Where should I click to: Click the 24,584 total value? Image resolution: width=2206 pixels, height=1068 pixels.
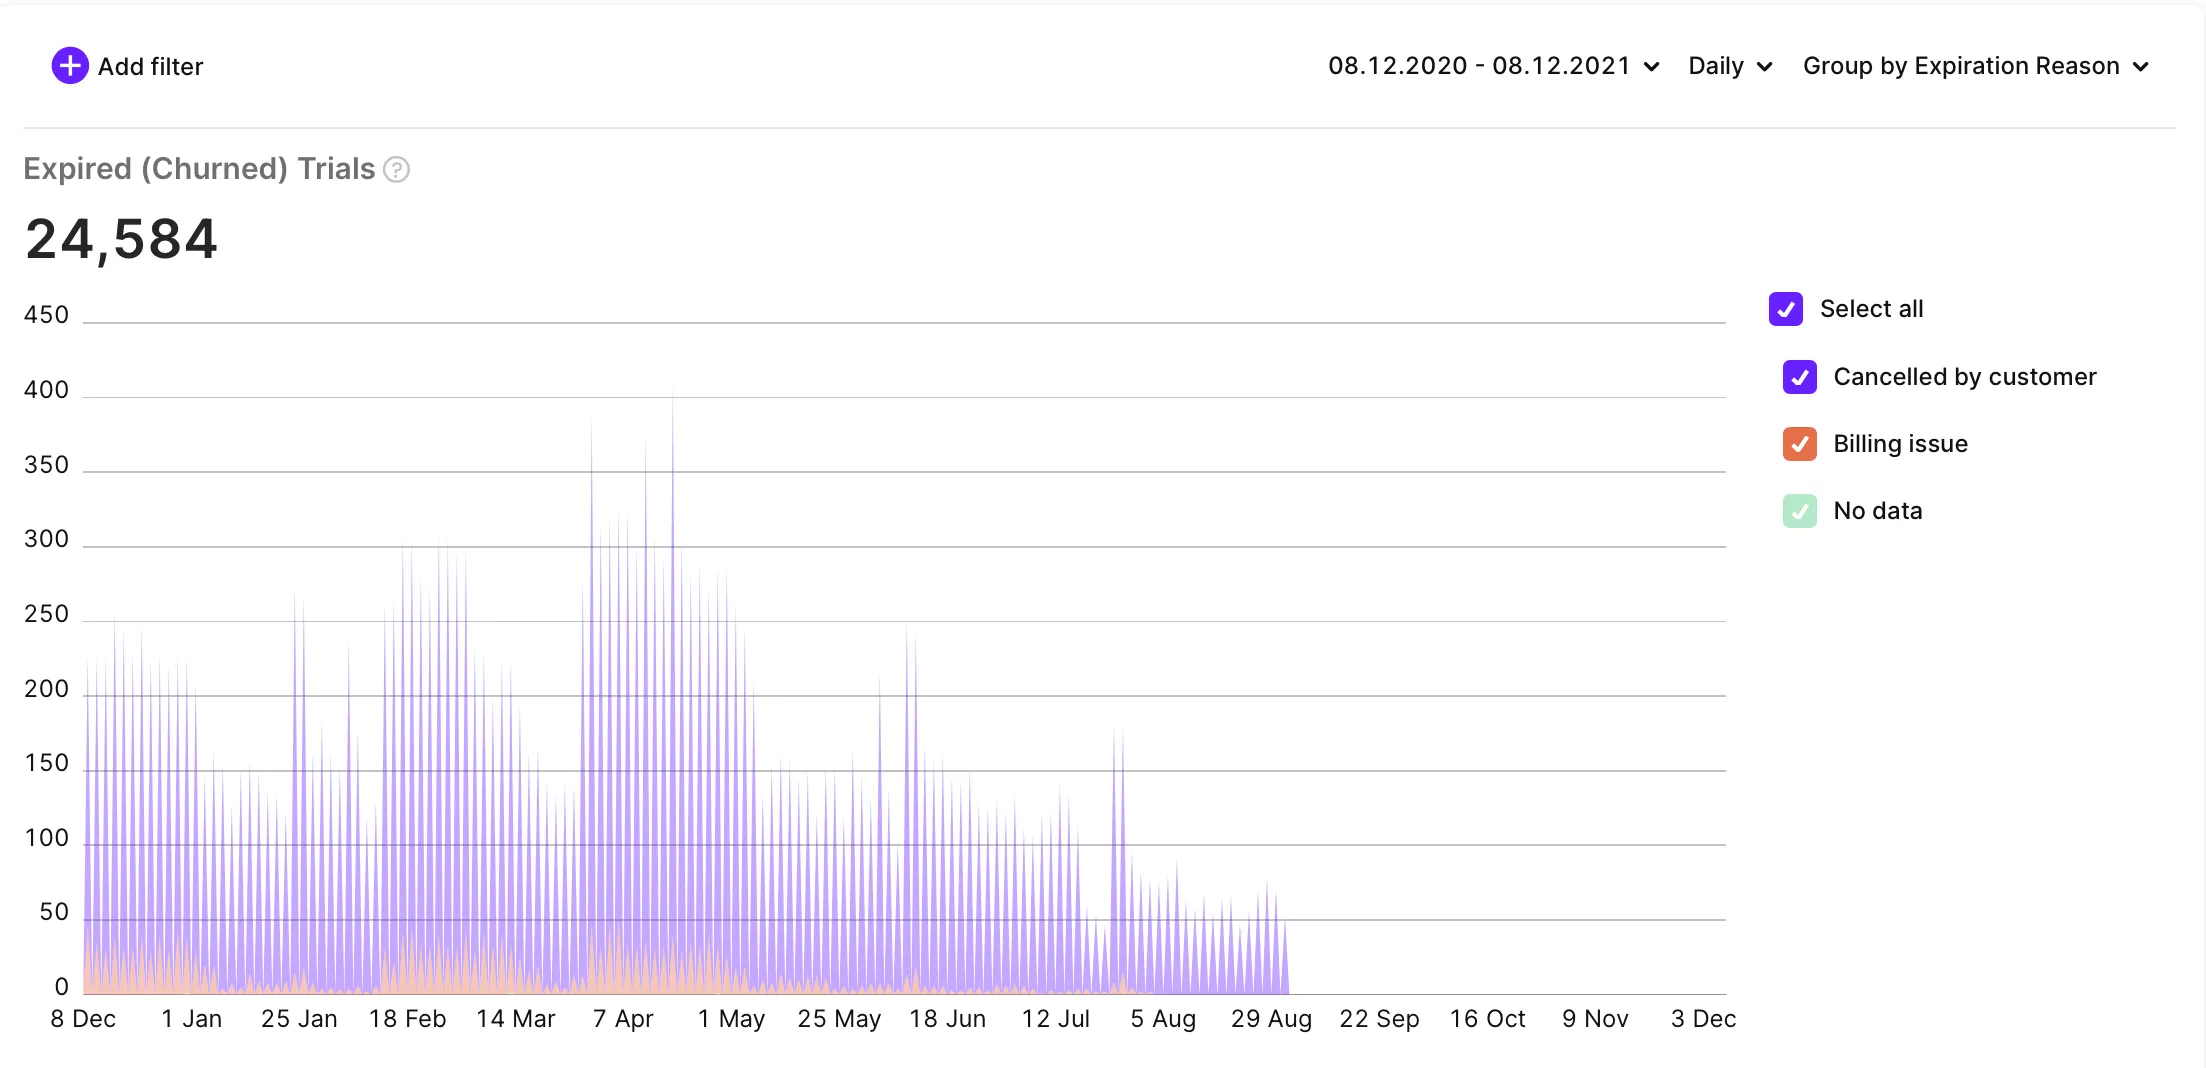pos(121,238)
